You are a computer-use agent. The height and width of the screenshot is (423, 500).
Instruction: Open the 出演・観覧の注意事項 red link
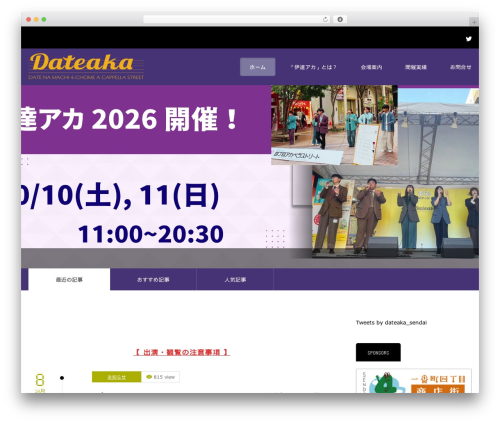(x=182, y=352)
